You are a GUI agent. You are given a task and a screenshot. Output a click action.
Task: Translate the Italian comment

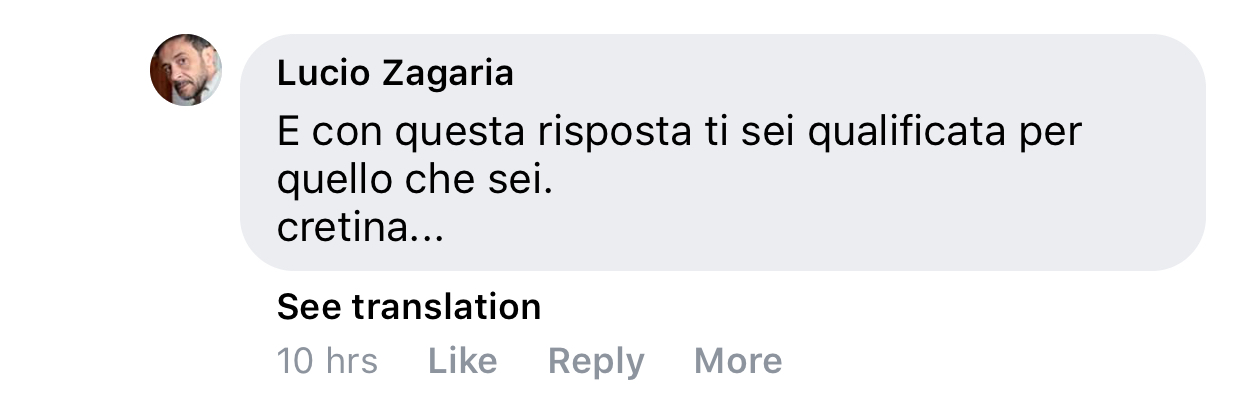pyautogui.click(x=409, y=306)
